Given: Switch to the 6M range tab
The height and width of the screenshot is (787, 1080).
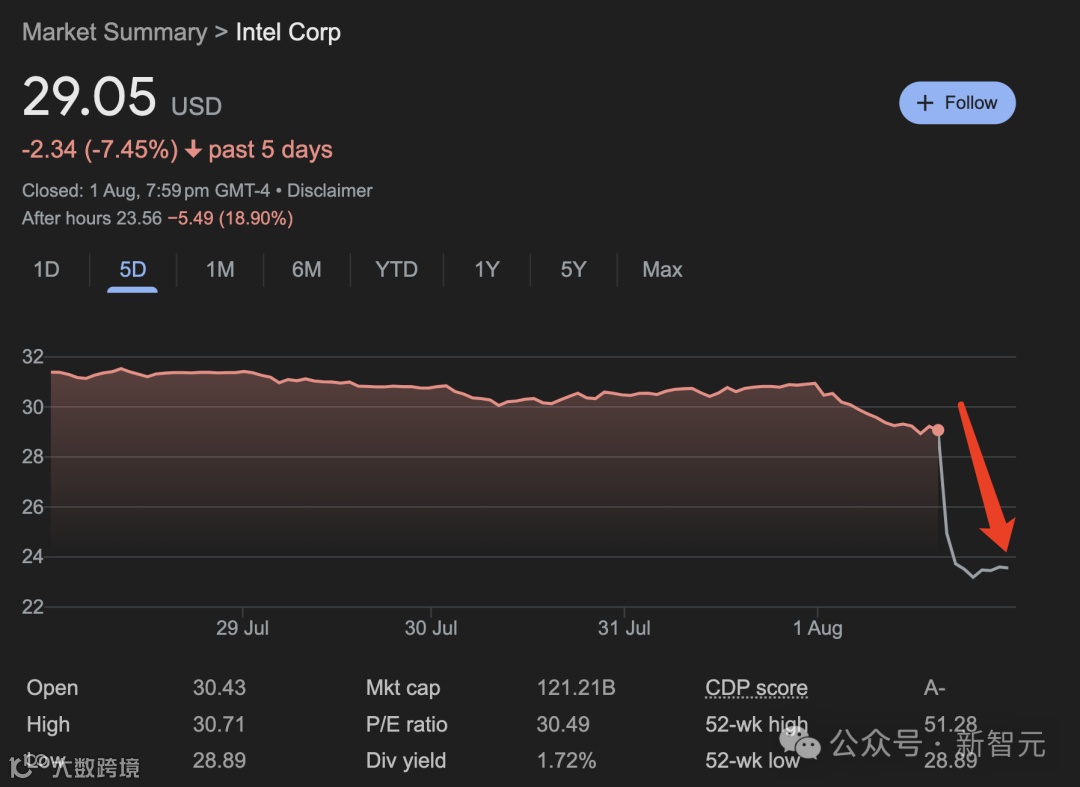Looking at the screenshot, I should [x=306, y=269].
